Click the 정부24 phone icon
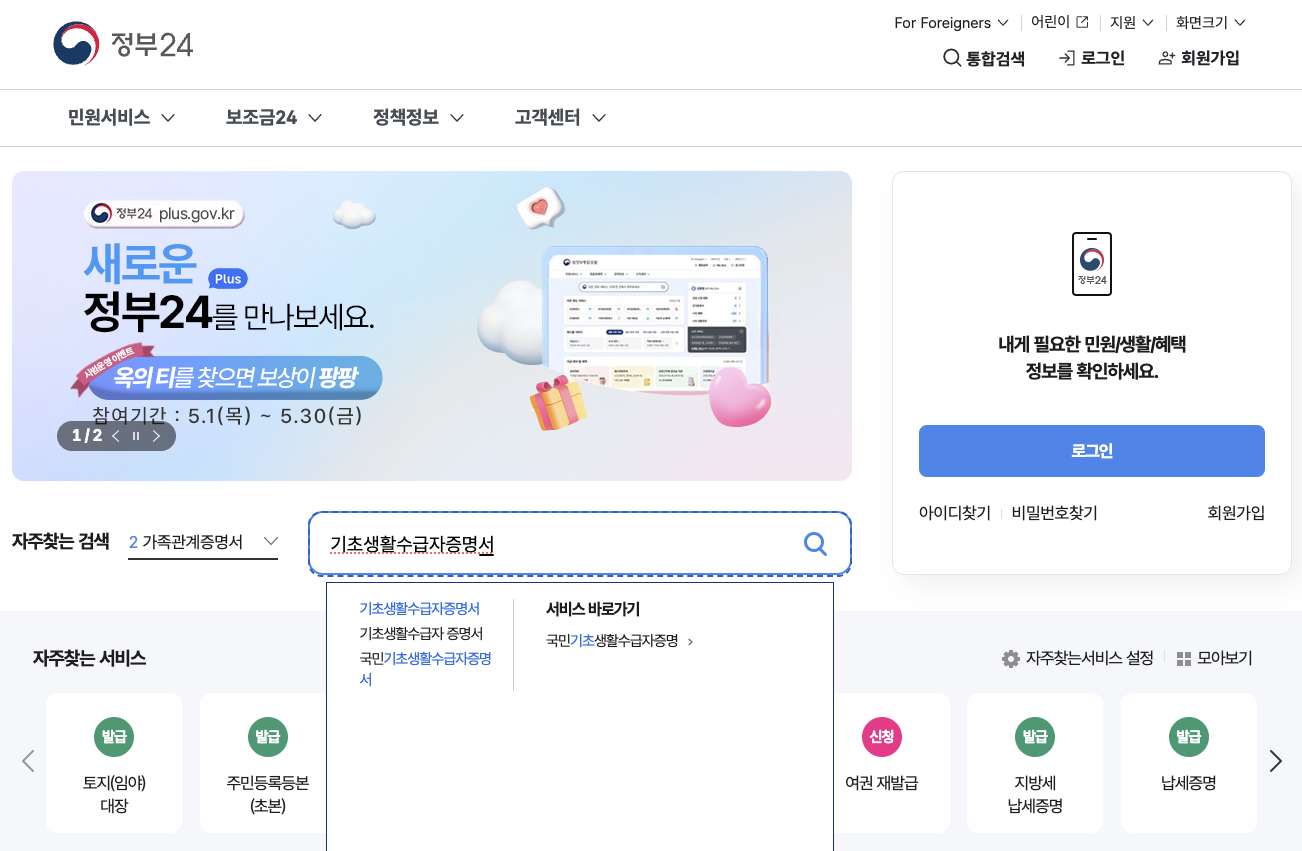 click(x=1092, y=264)
